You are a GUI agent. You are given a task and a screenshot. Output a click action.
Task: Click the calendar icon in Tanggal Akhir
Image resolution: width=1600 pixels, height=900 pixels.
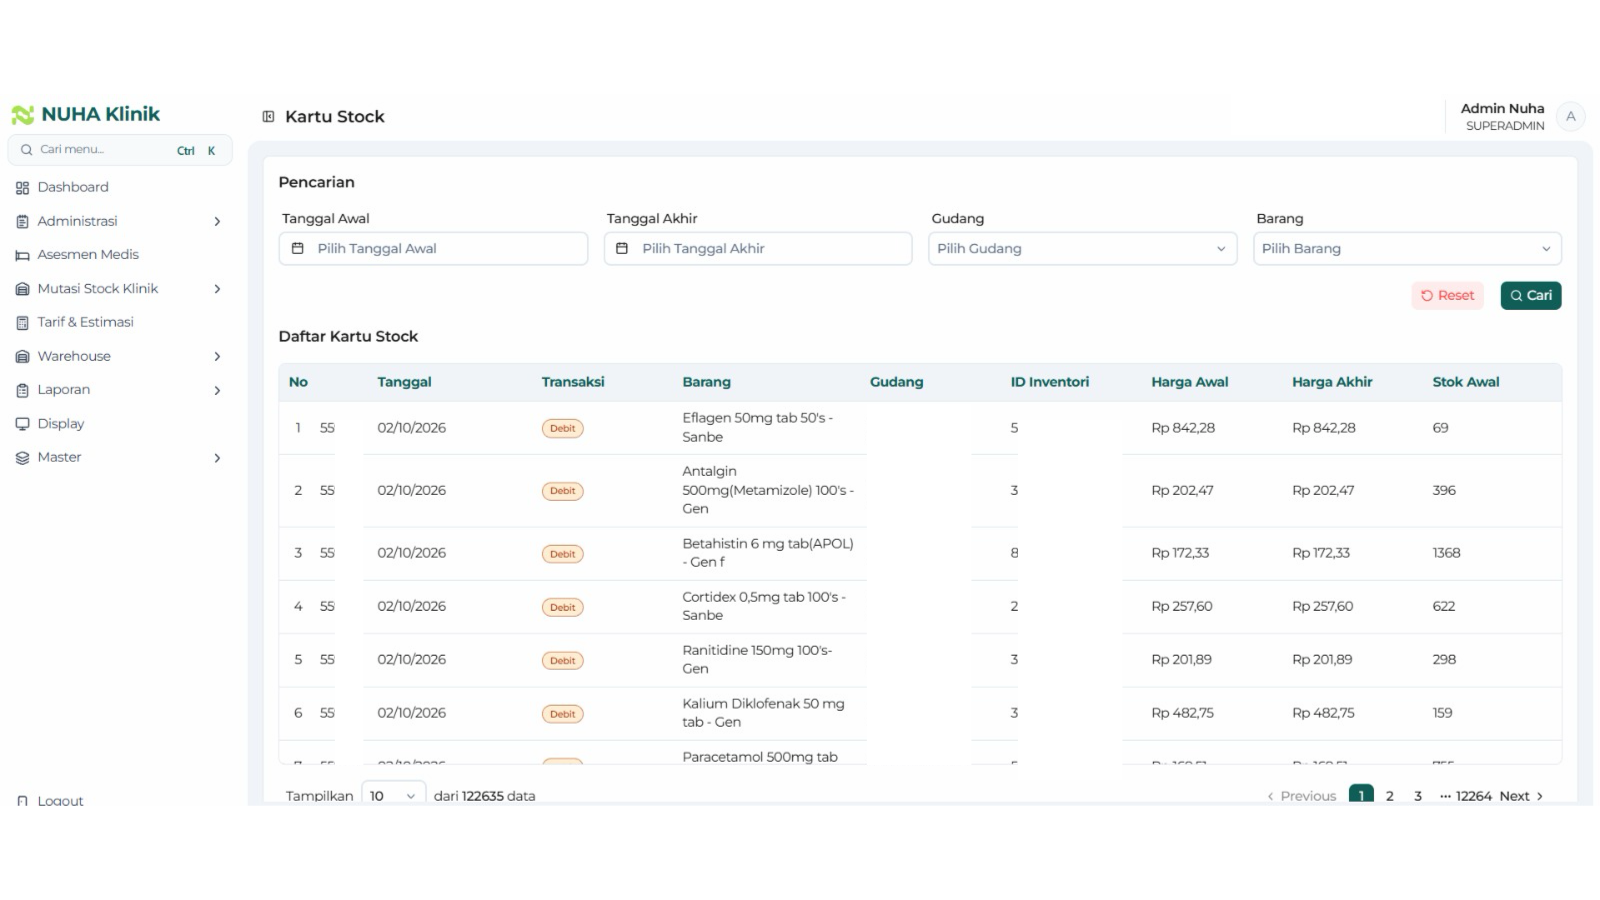pyautogui.click(x=622, y=248)
